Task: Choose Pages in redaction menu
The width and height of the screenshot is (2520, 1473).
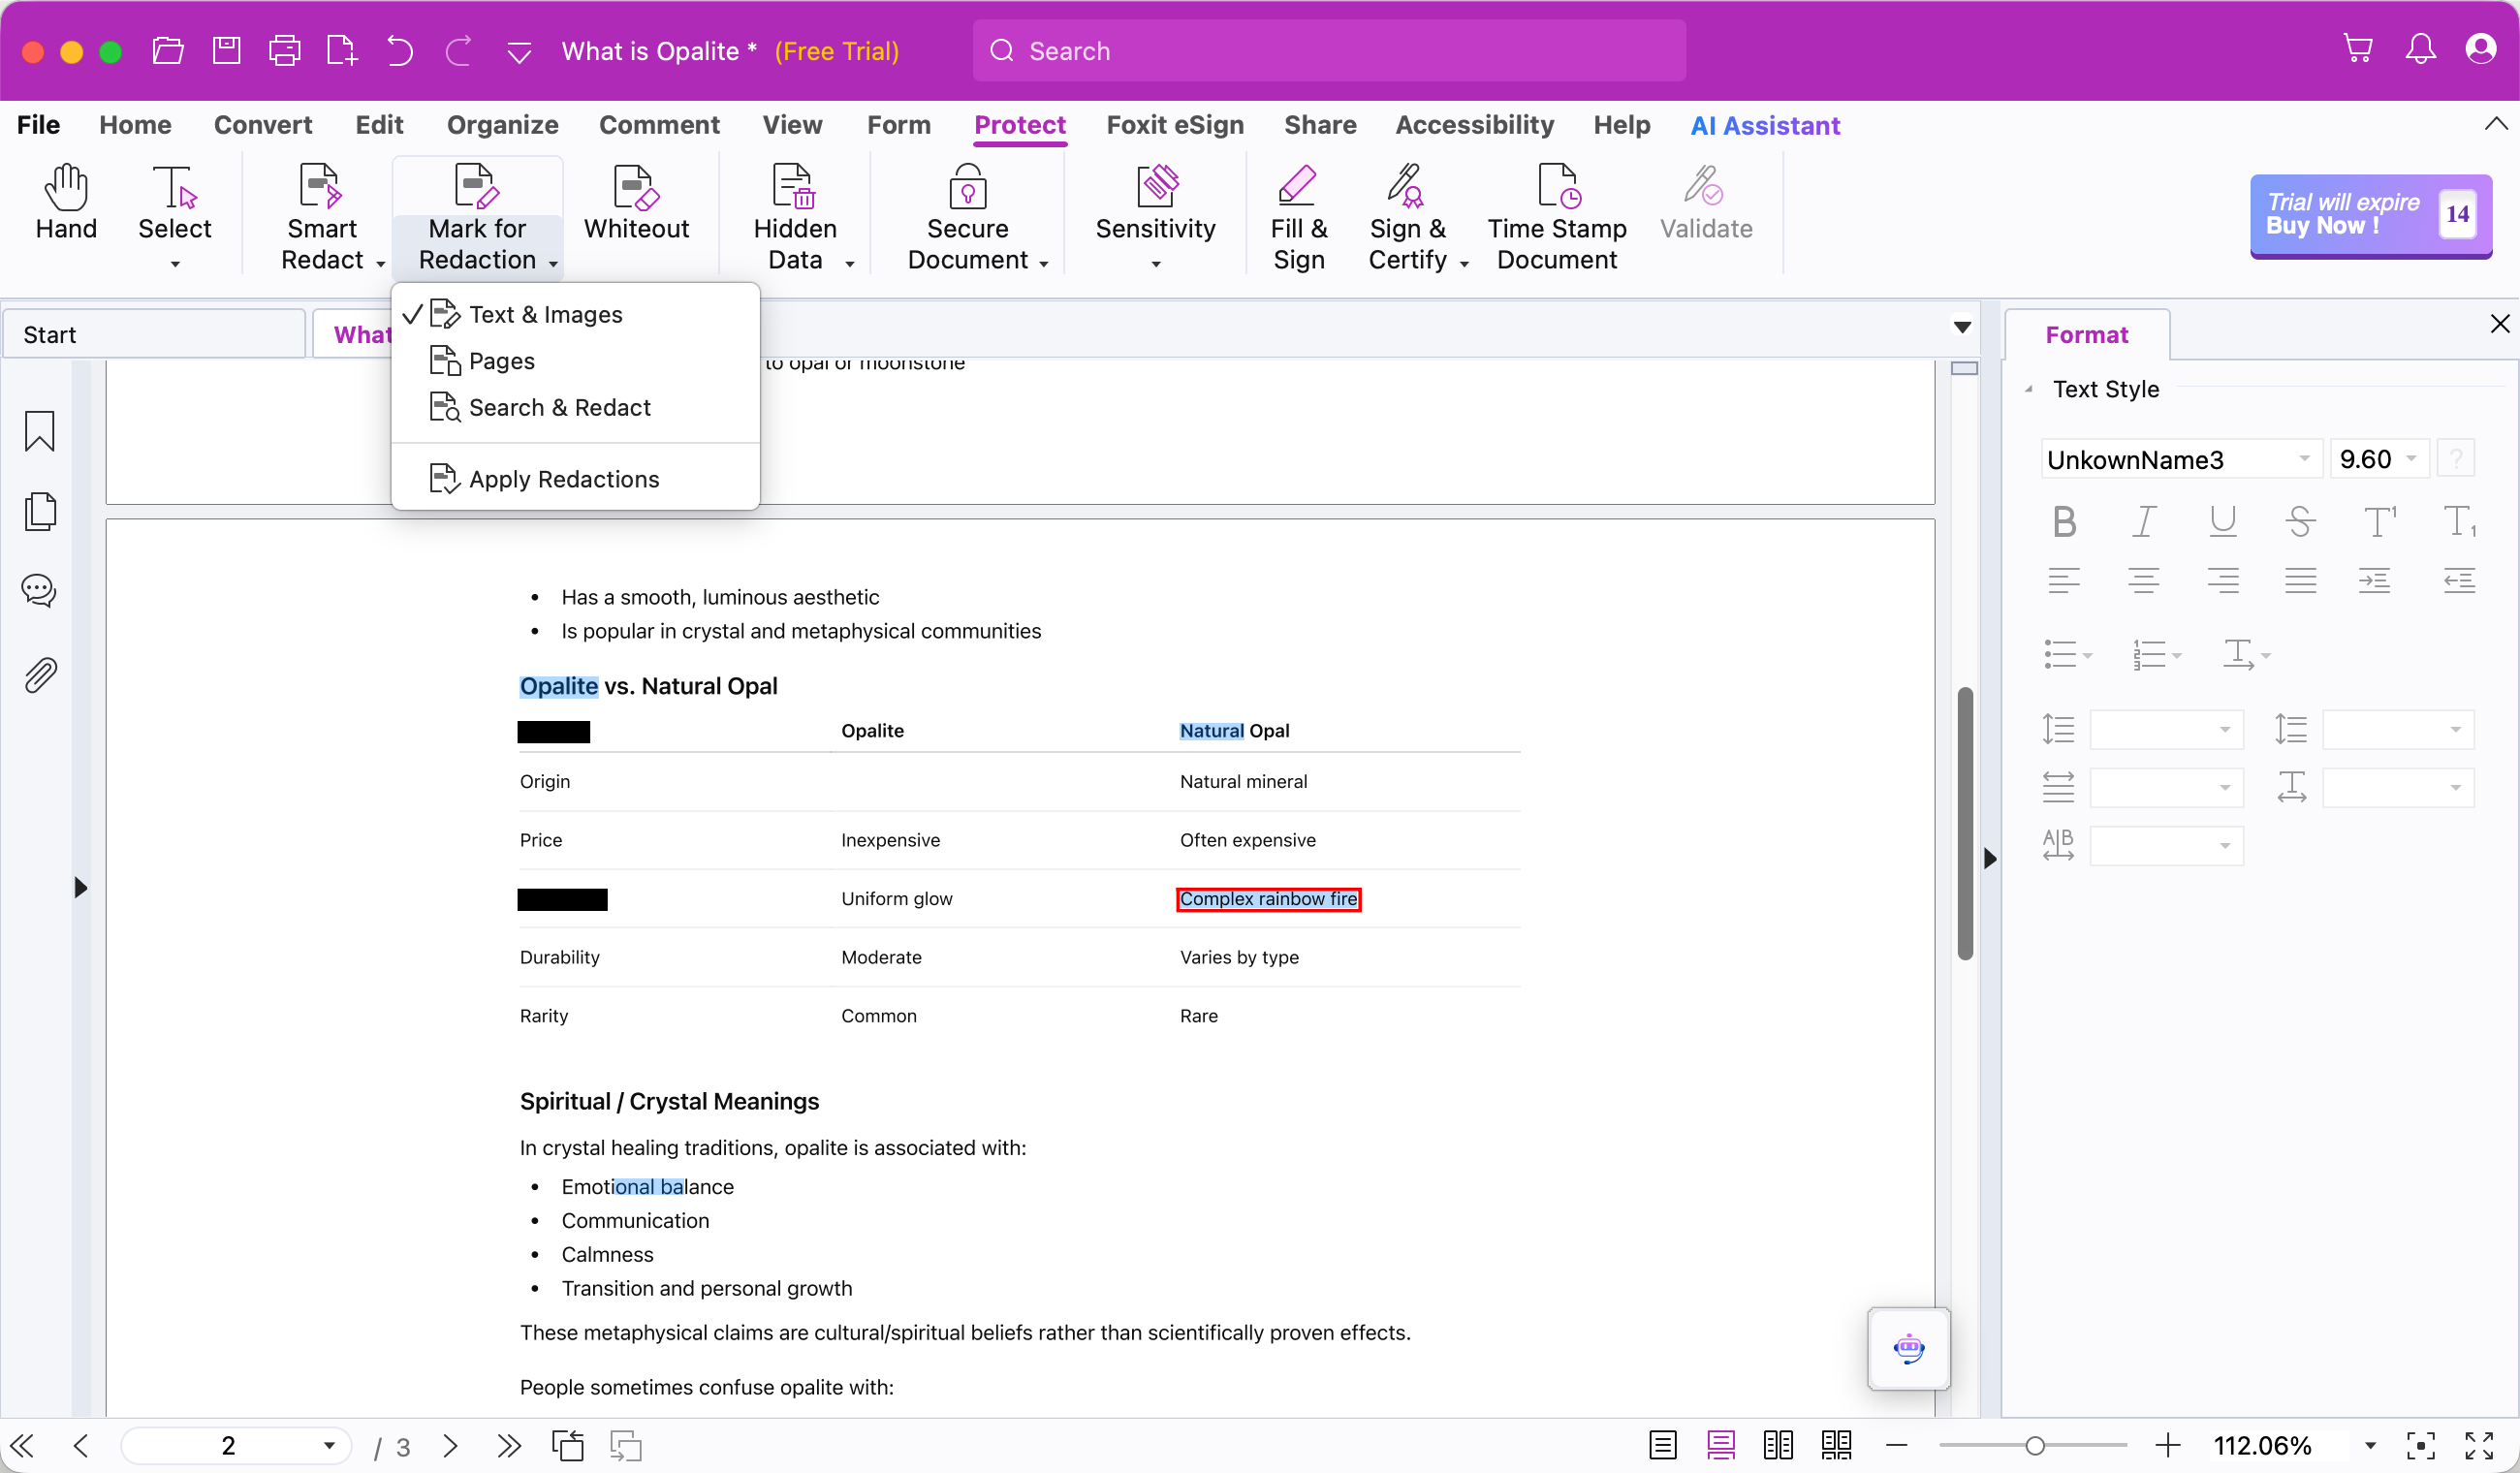Action: (575, 360)
